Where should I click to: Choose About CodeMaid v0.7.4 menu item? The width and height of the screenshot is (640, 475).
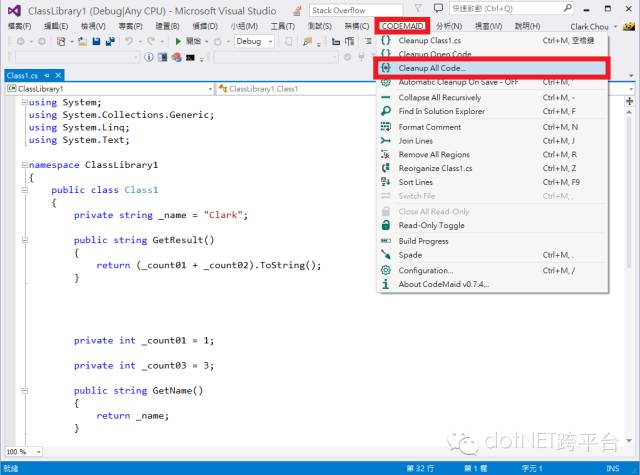point(492,284)
